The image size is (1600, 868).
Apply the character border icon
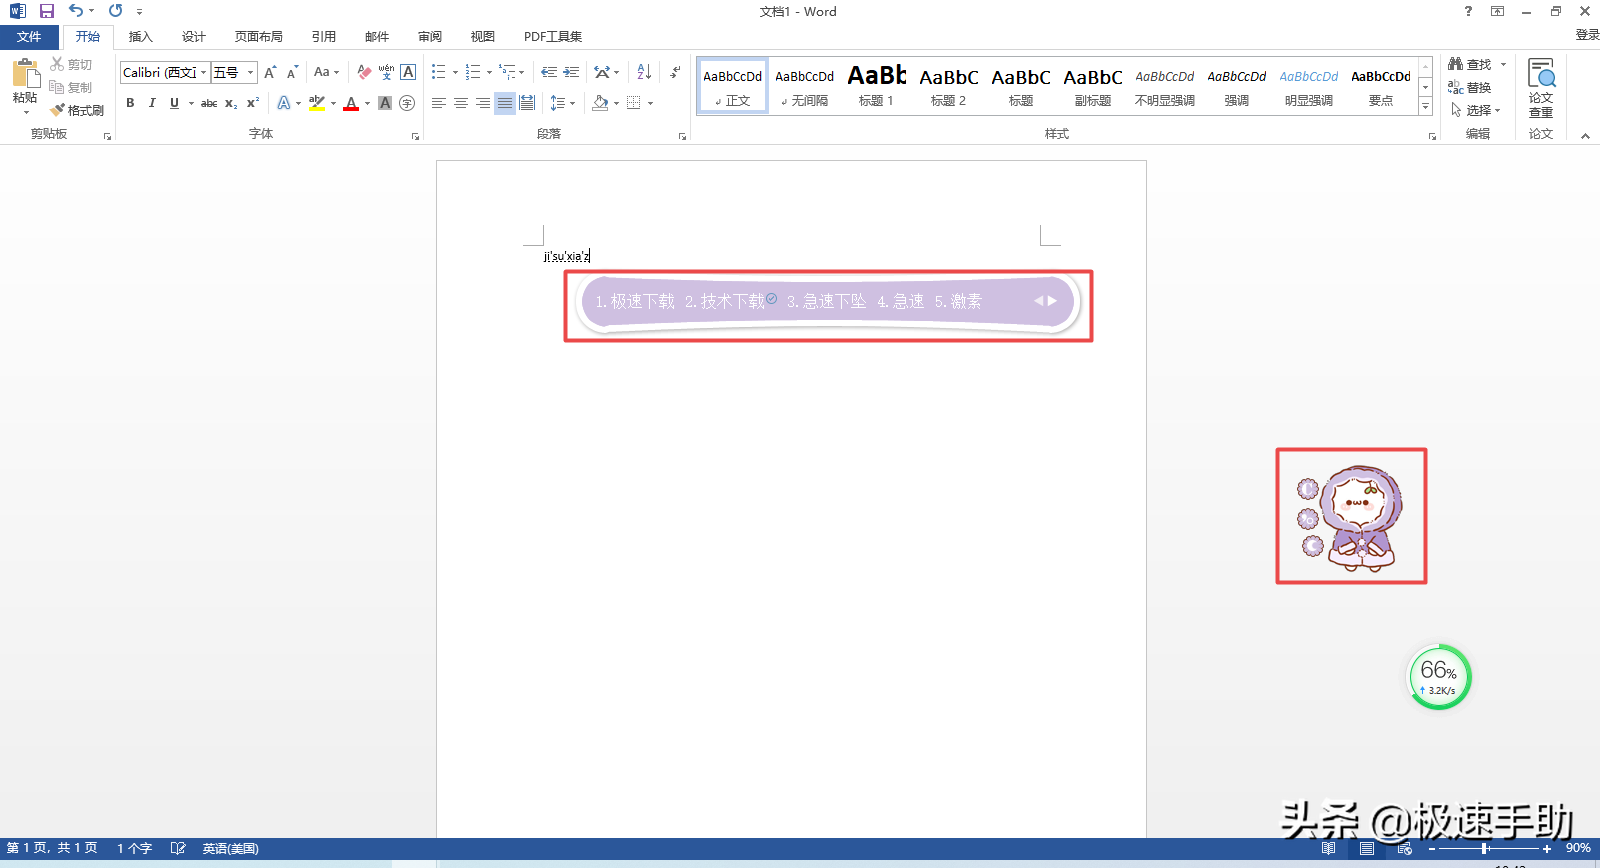[408, 72]
